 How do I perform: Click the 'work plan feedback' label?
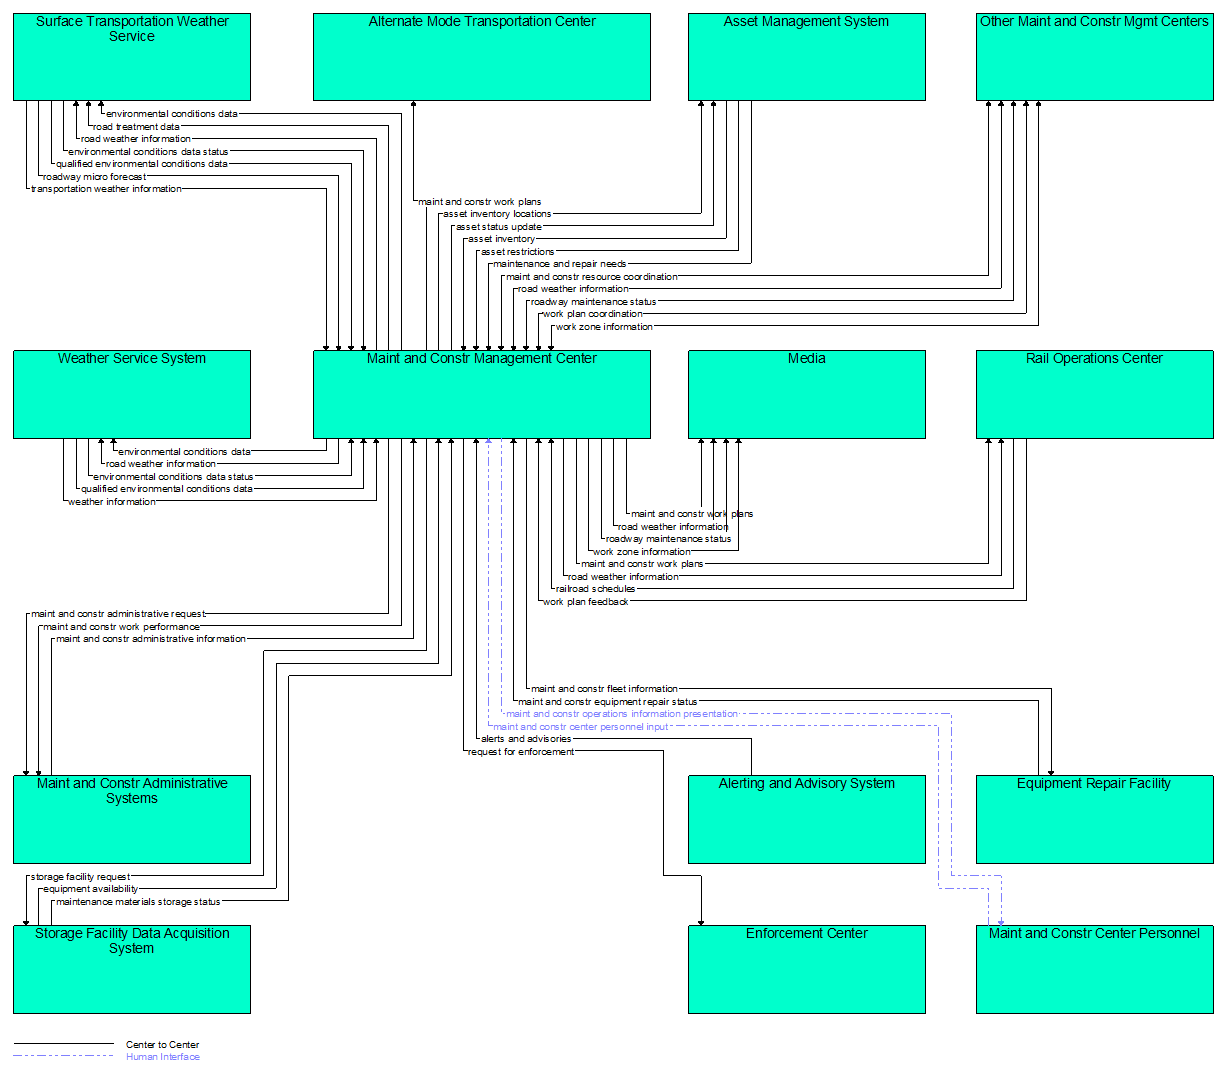click(586, 602)
